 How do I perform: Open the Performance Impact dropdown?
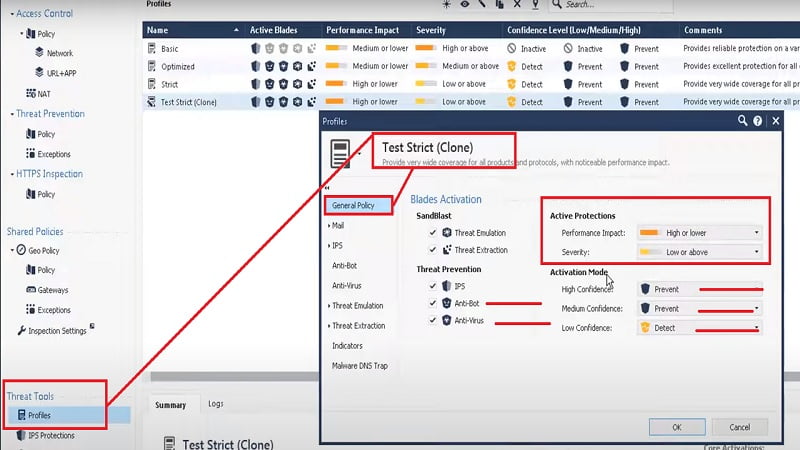(x=699, y=233)
